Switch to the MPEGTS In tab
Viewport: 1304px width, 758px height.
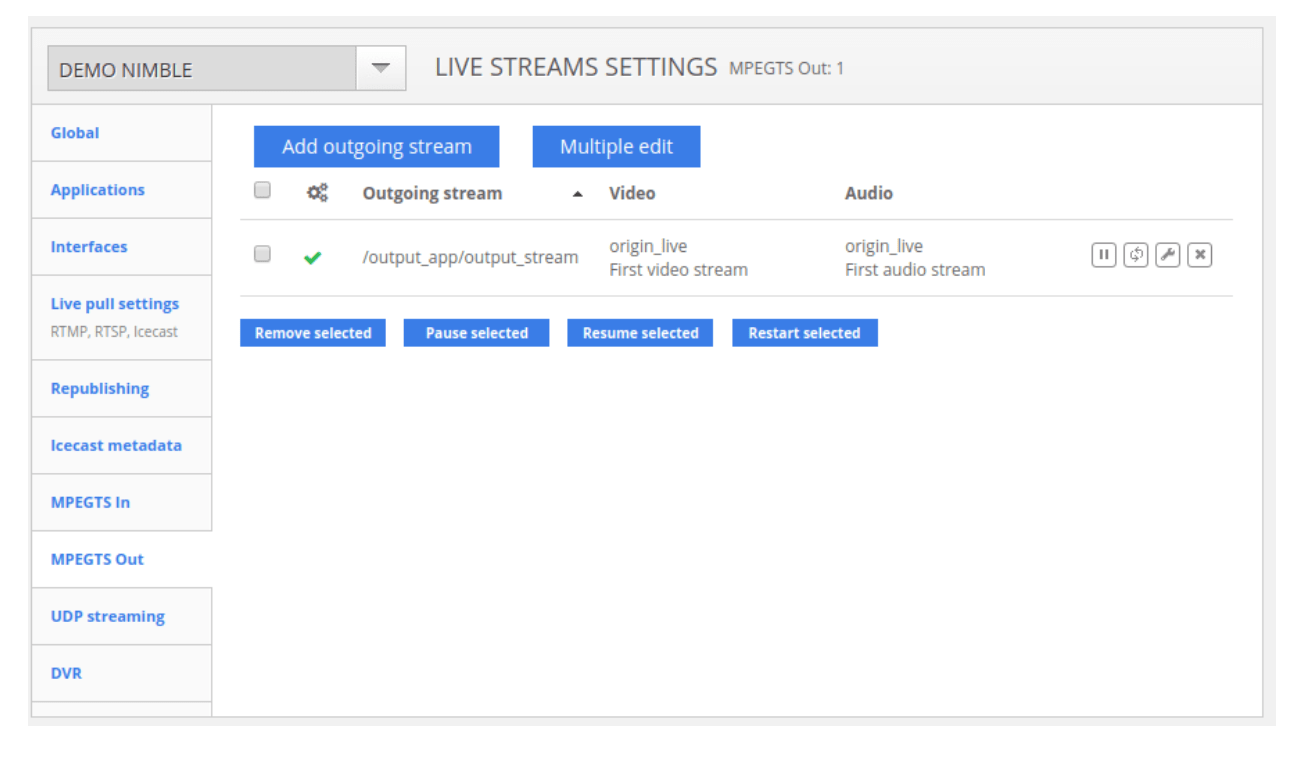(x=90, y=502)
